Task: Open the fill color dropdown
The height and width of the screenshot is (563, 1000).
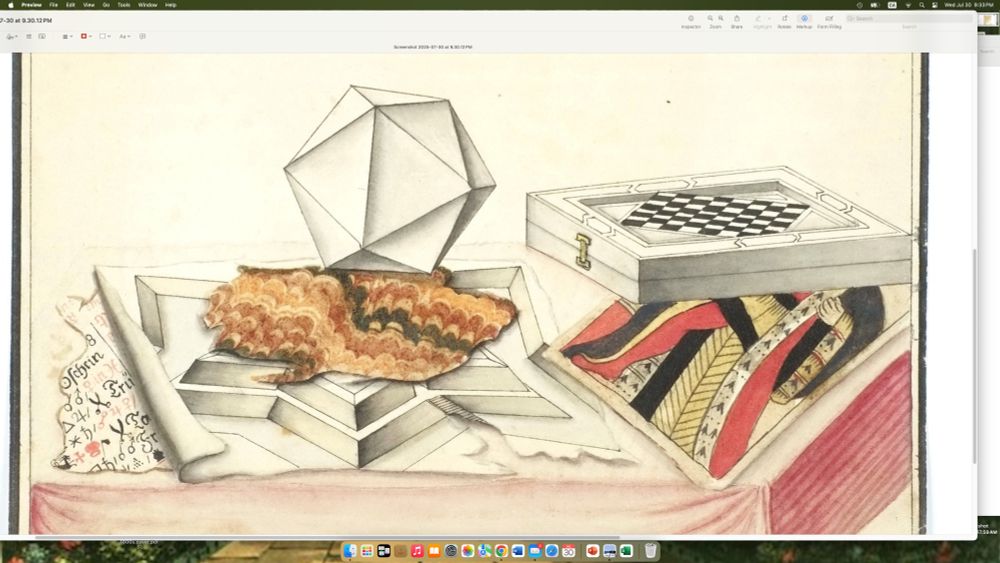Action: pos(105,36)
